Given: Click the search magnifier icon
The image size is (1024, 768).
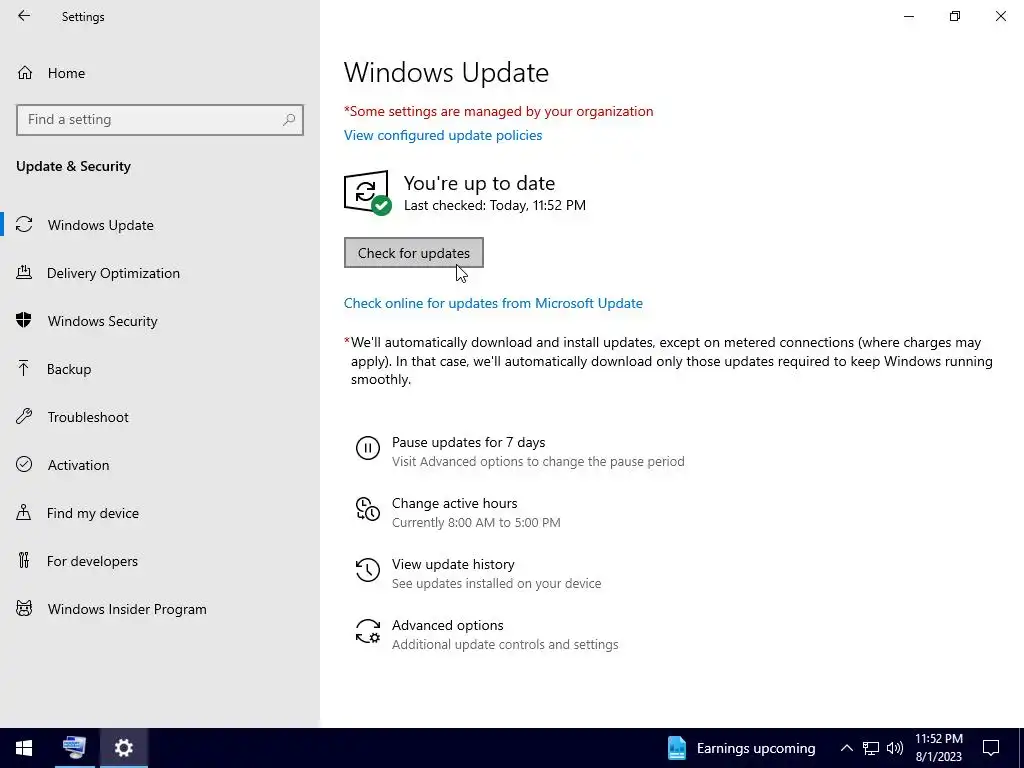Looking at the screenshot, I should click(289, 120).
